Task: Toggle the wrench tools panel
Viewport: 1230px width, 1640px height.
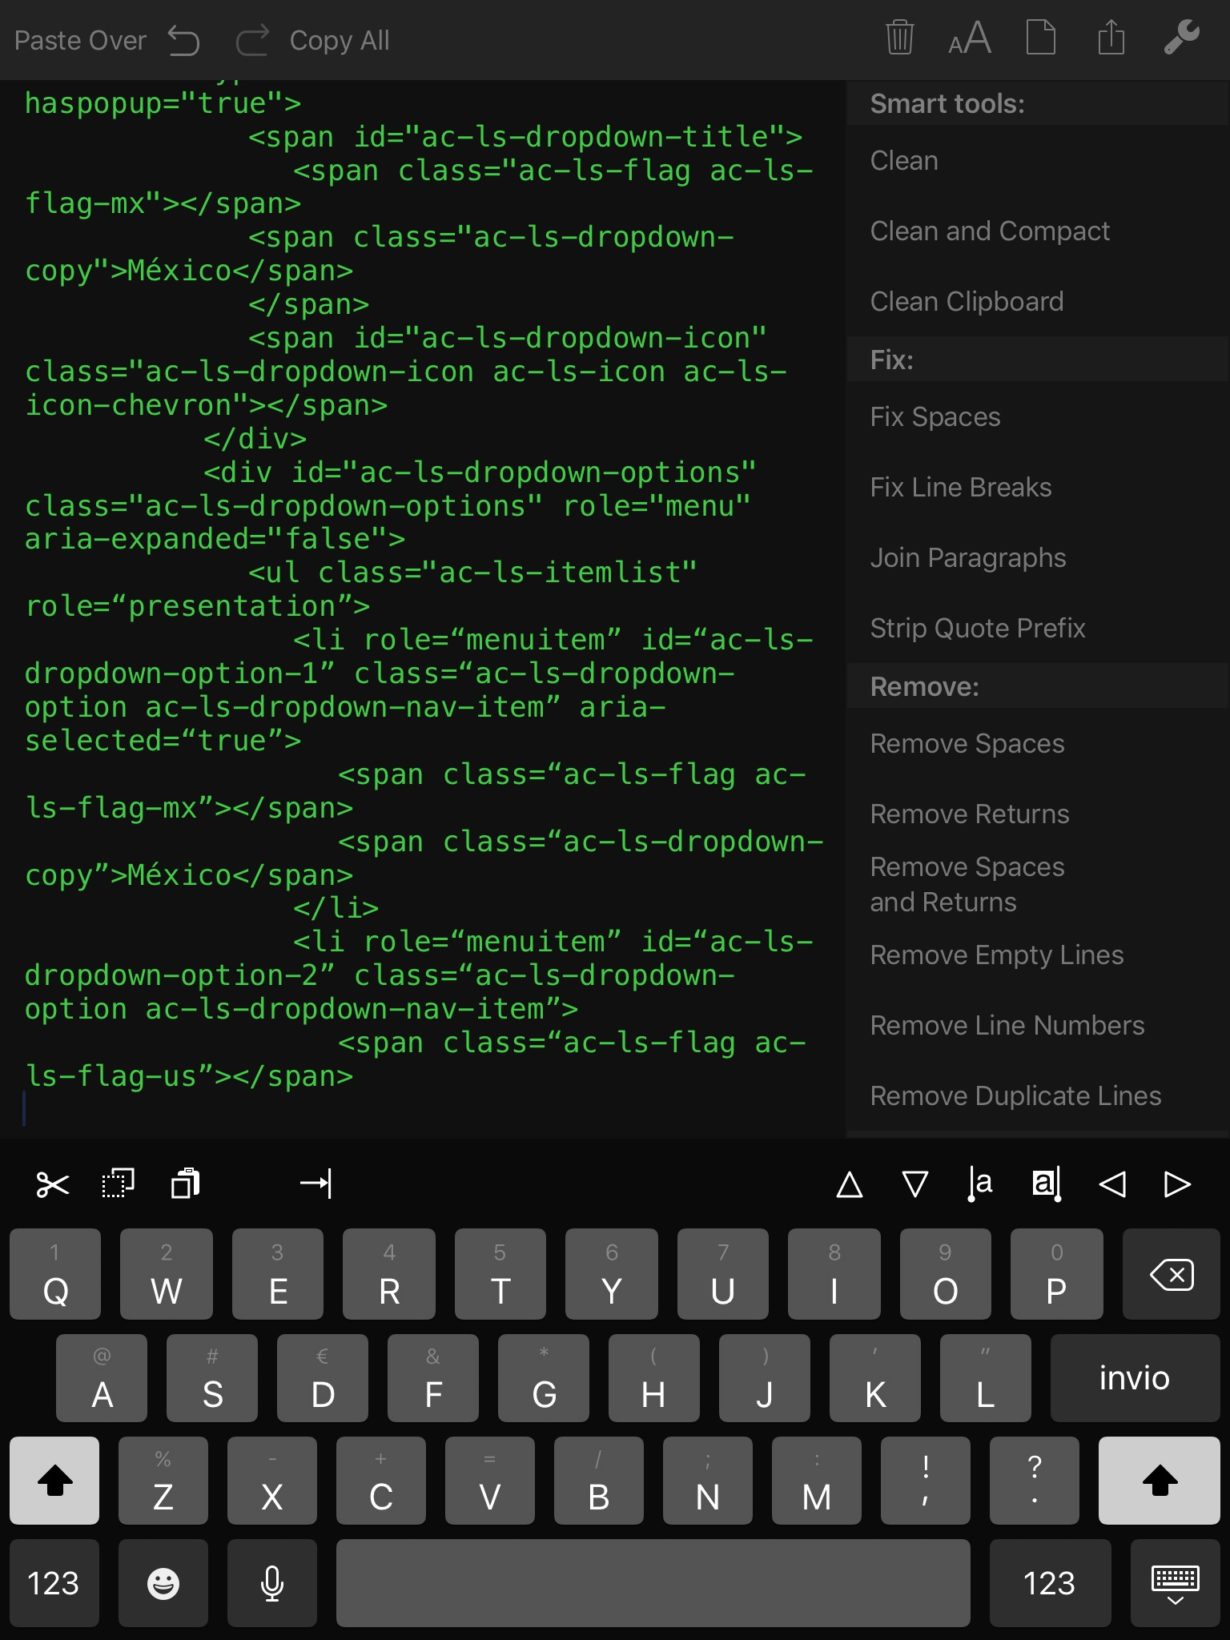Action: 1181,38
